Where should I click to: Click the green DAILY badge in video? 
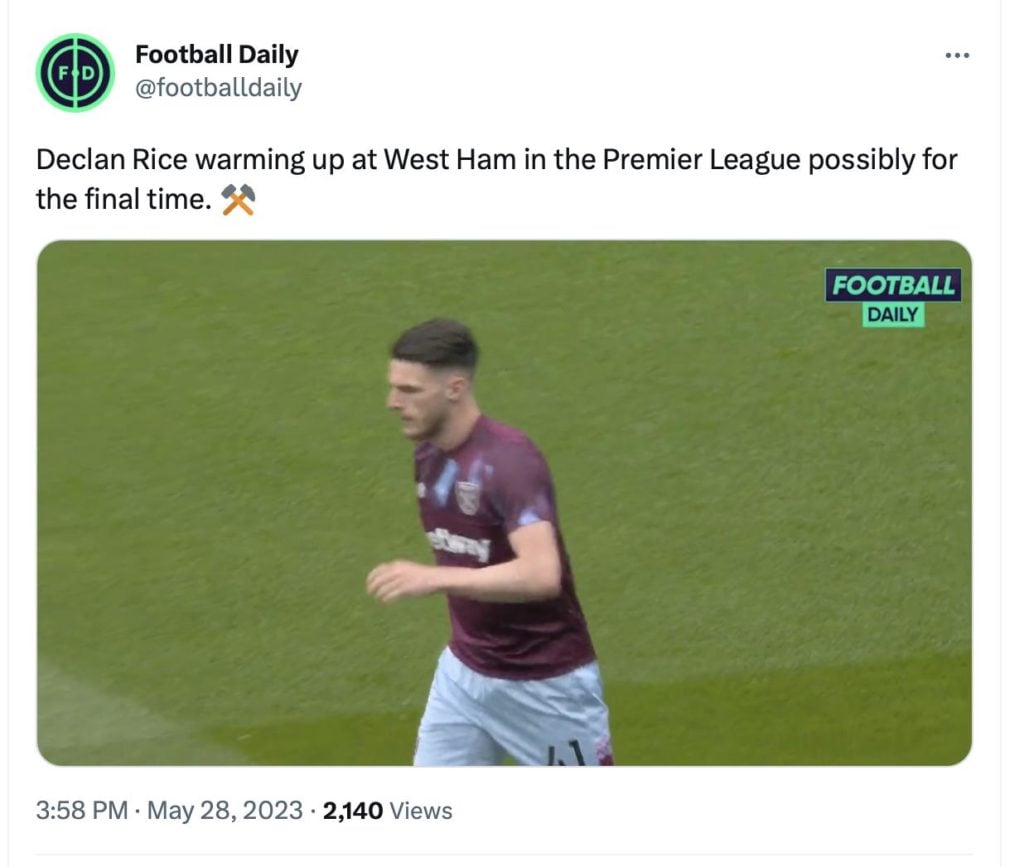point(893,315)
